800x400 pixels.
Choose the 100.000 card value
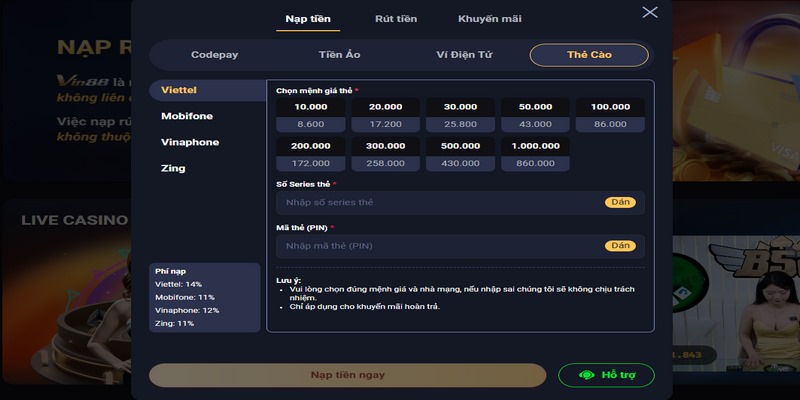pos(610,115)
